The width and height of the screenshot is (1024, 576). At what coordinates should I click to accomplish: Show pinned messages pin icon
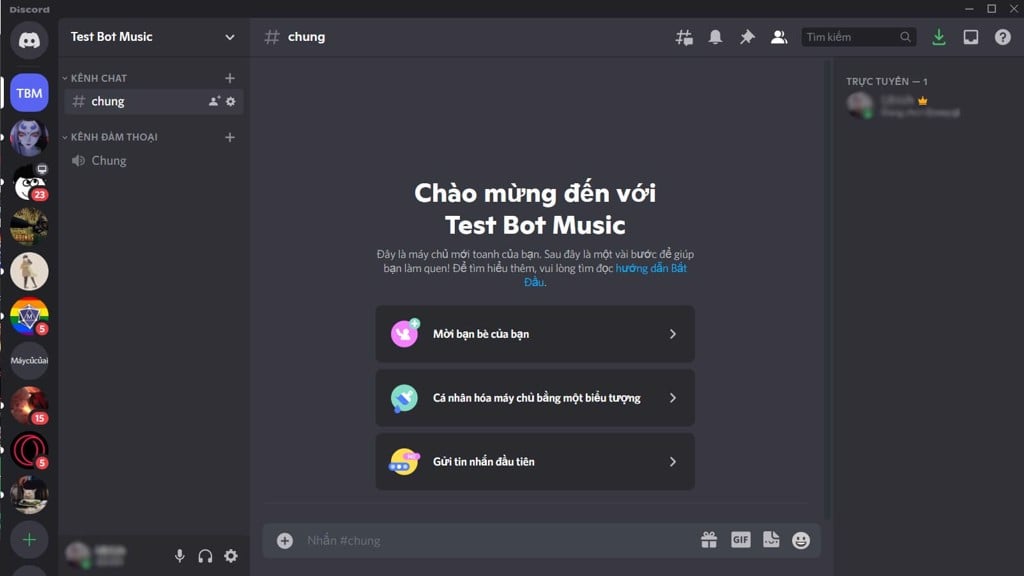[747, 37]
